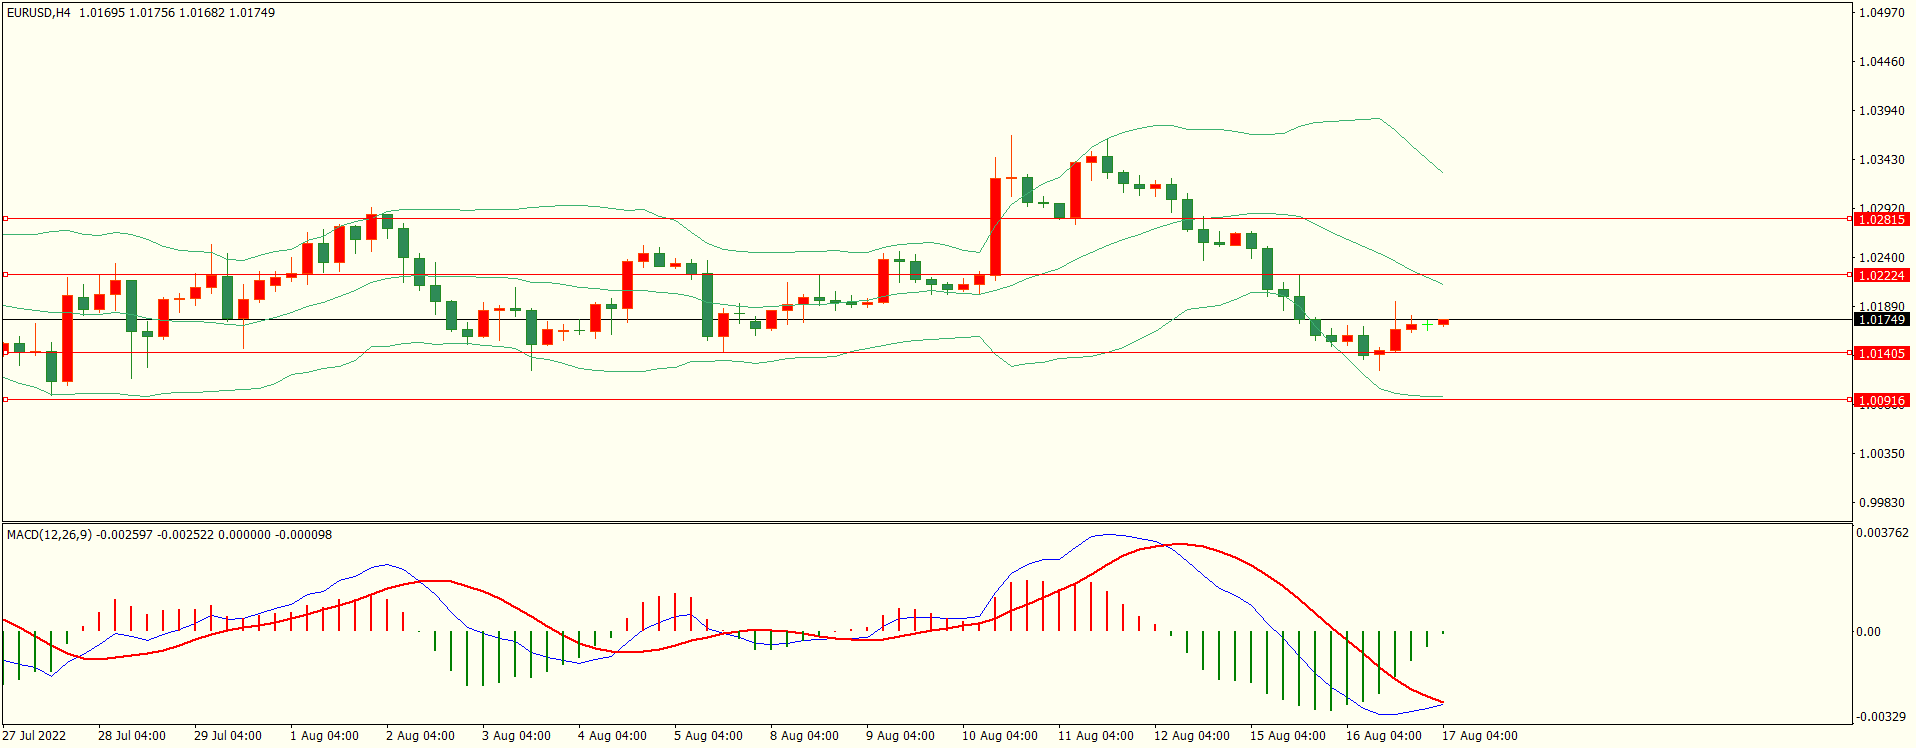Select the 1 Aug 04:00 time label
Screen dimensions: 1916x748
(x=324, y=736)
